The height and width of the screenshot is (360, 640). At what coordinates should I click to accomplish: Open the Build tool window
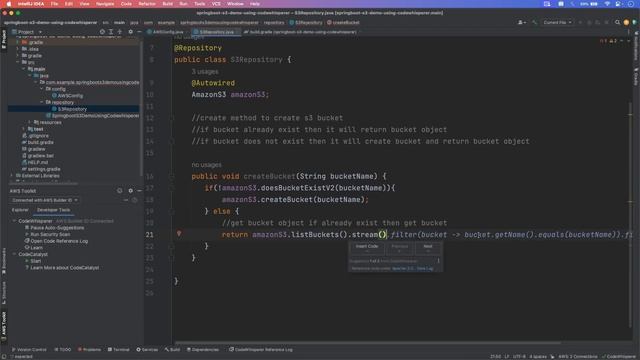[172, 350]
